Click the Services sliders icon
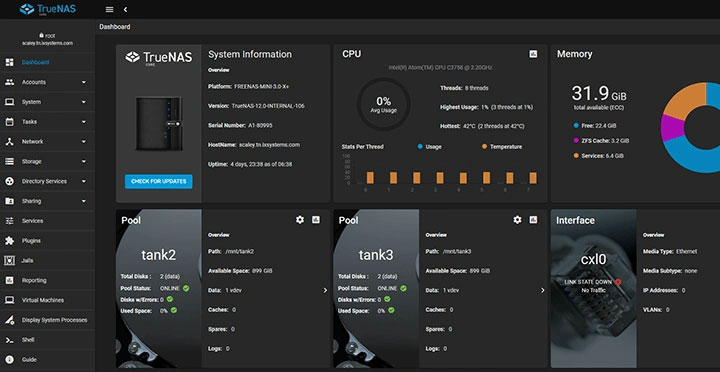This screenshot has height=372, width=720. [x=9, y=221]
